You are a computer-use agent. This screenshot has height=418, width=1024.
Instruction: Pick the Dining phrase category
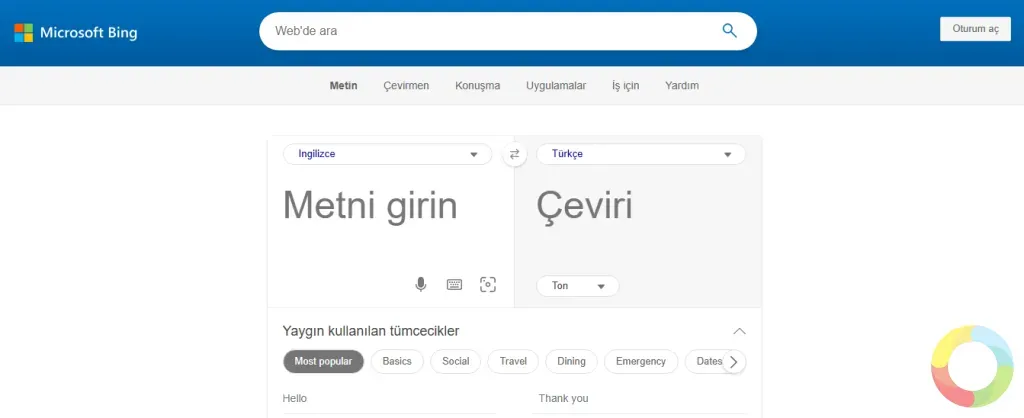click(x=571, y=361)
